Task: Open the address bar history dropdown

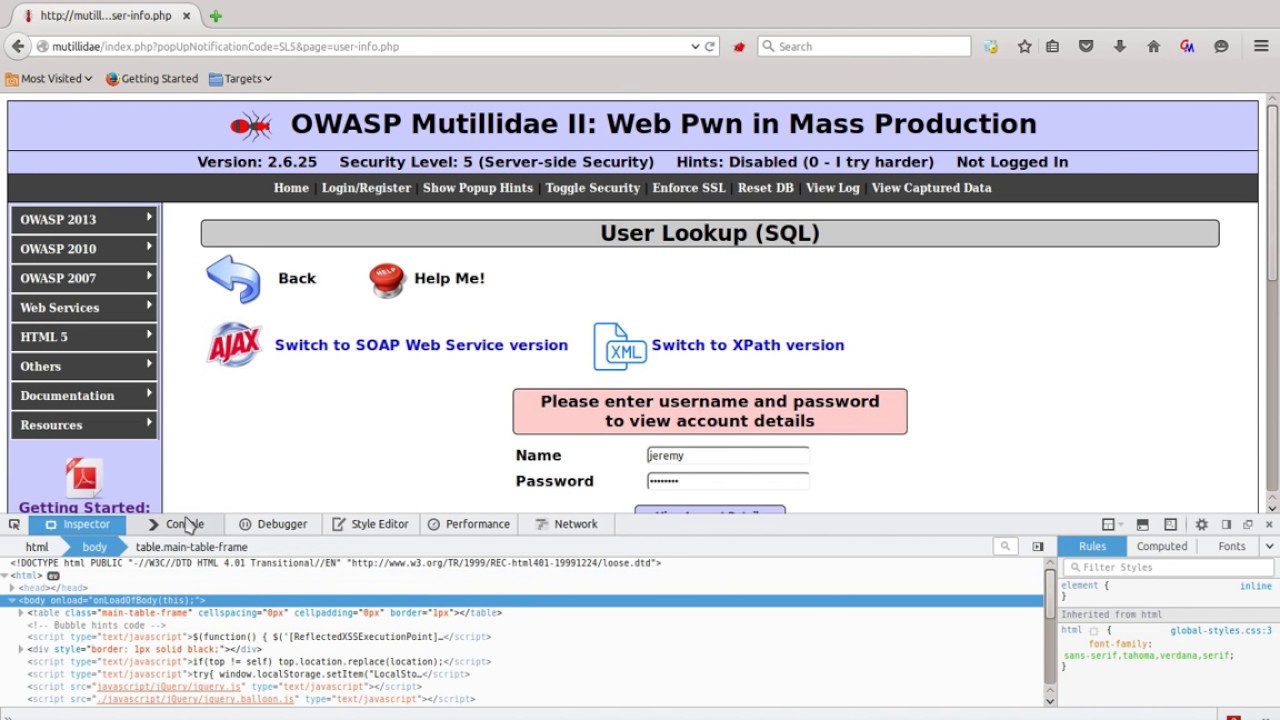Action: (x=695, y=46)
